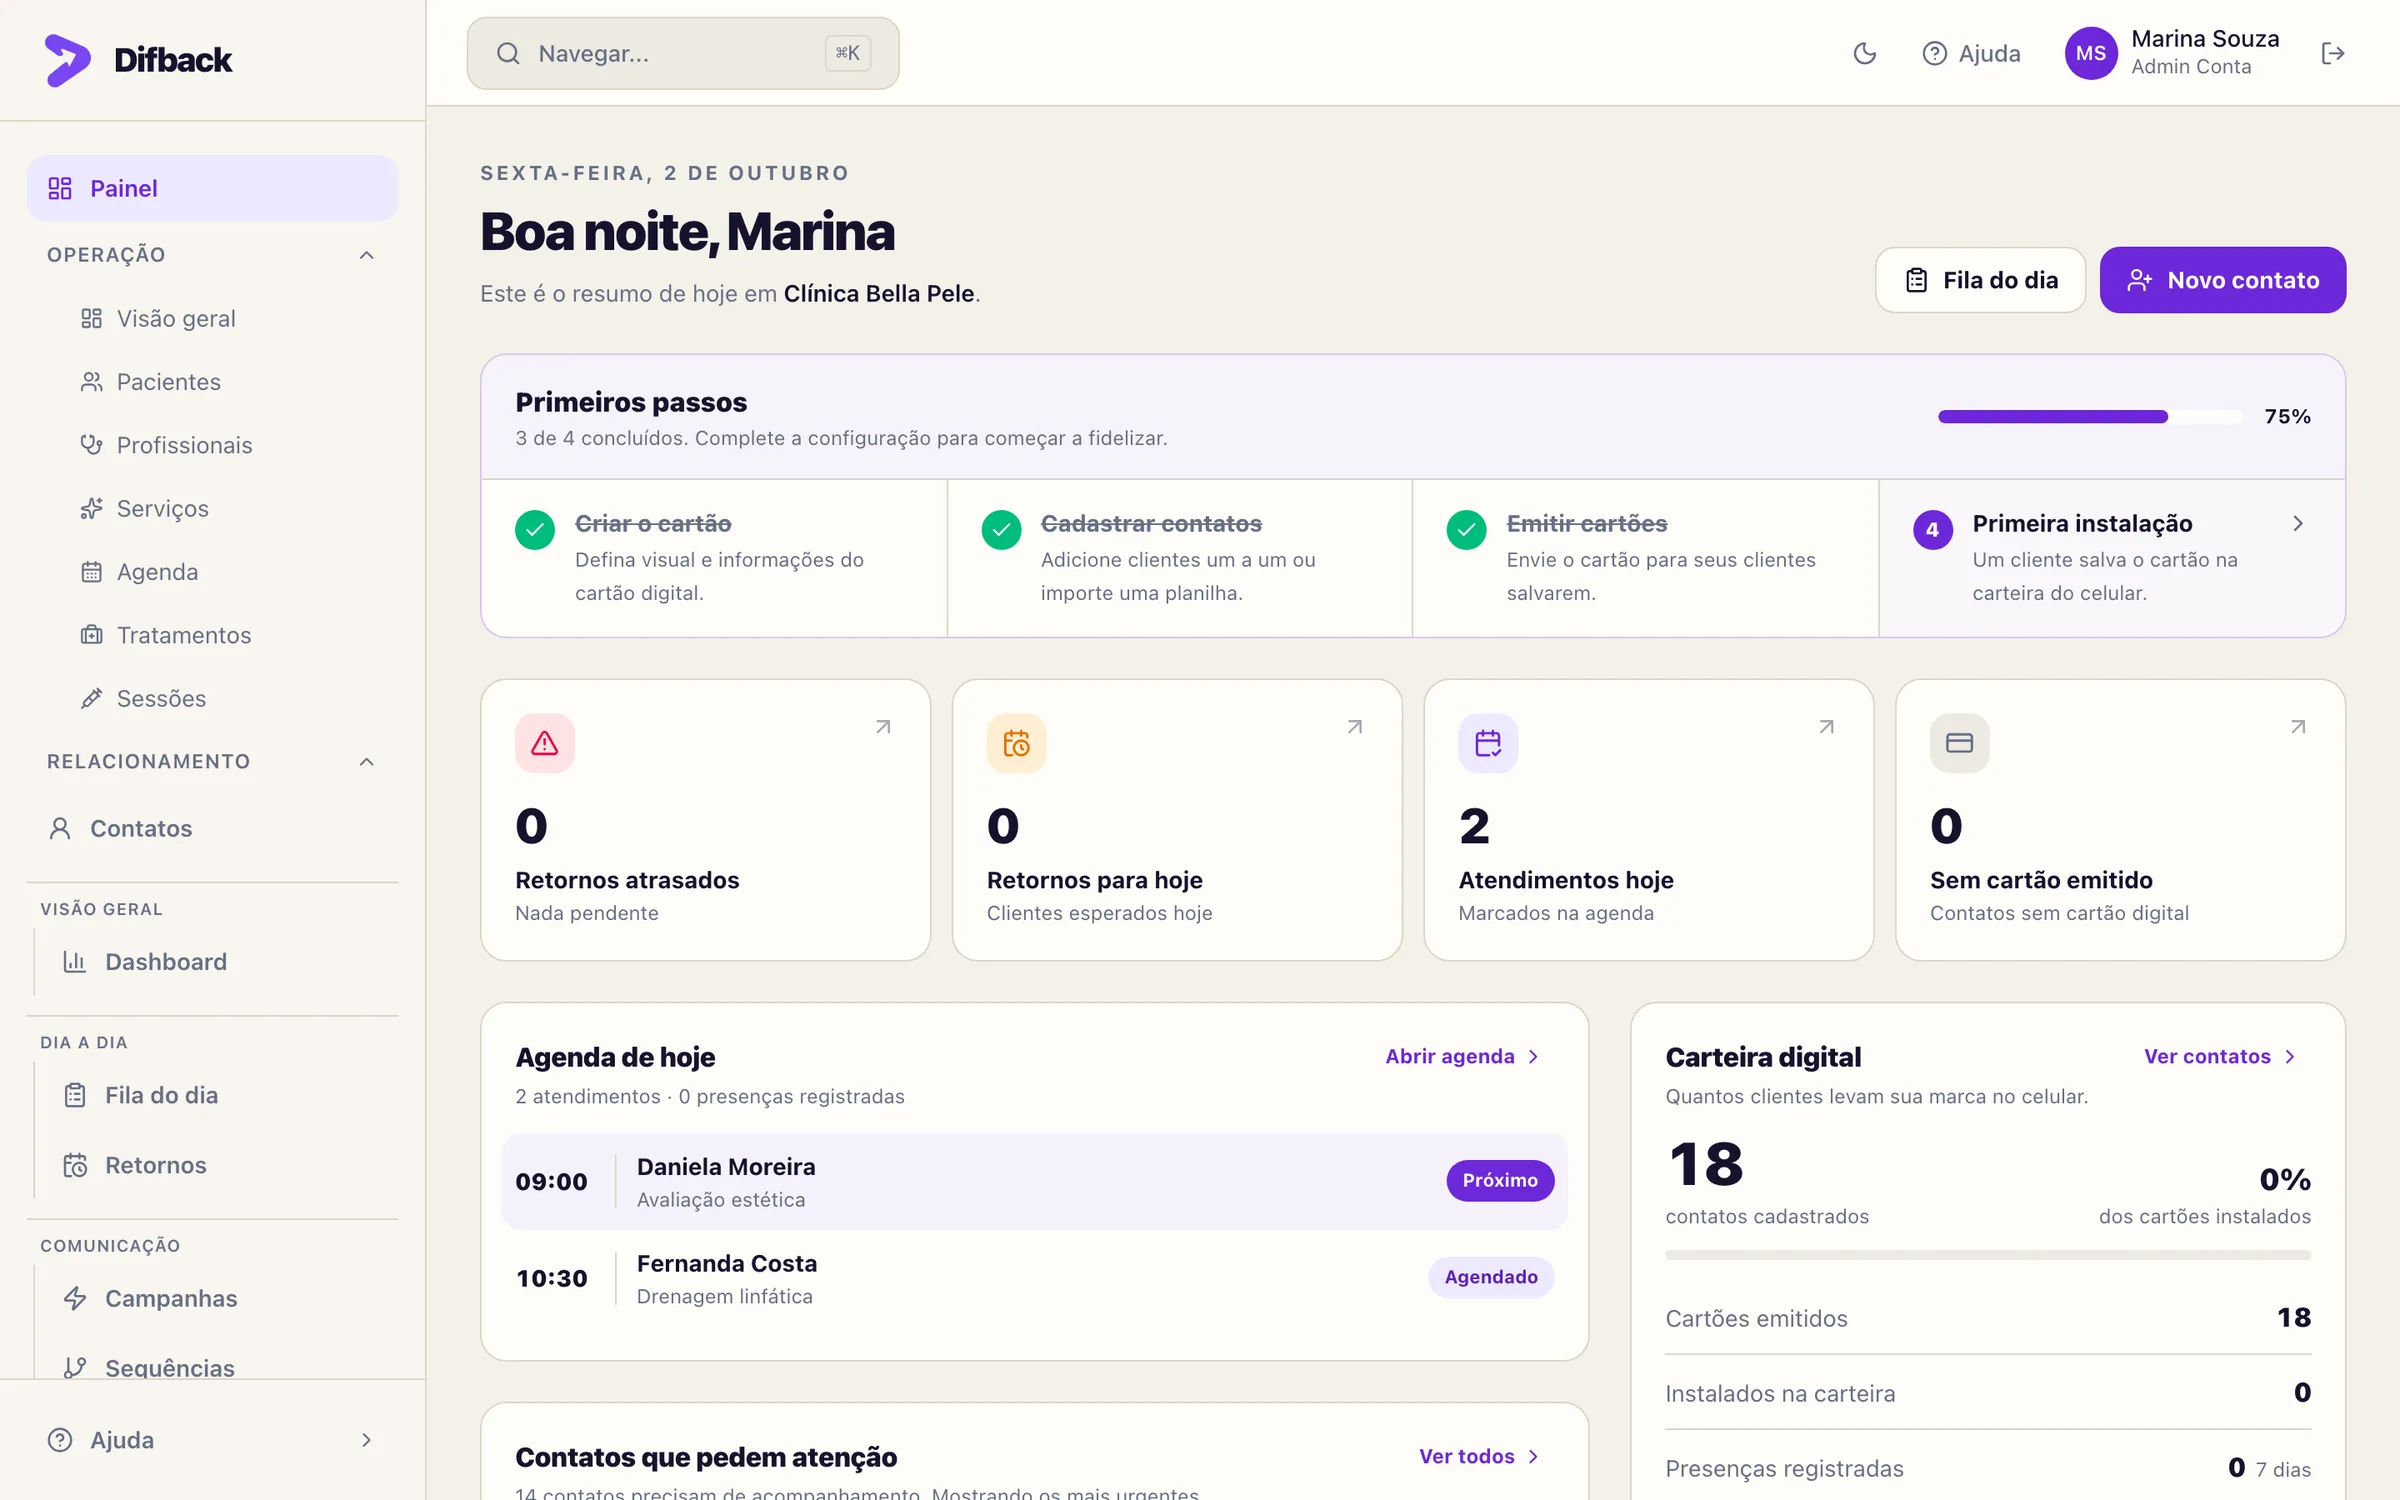The width and height of the screenshot is (2400, 1500).
Task: Click the Cadastrar contatos green checkmark
Action: pos(1001,530)
